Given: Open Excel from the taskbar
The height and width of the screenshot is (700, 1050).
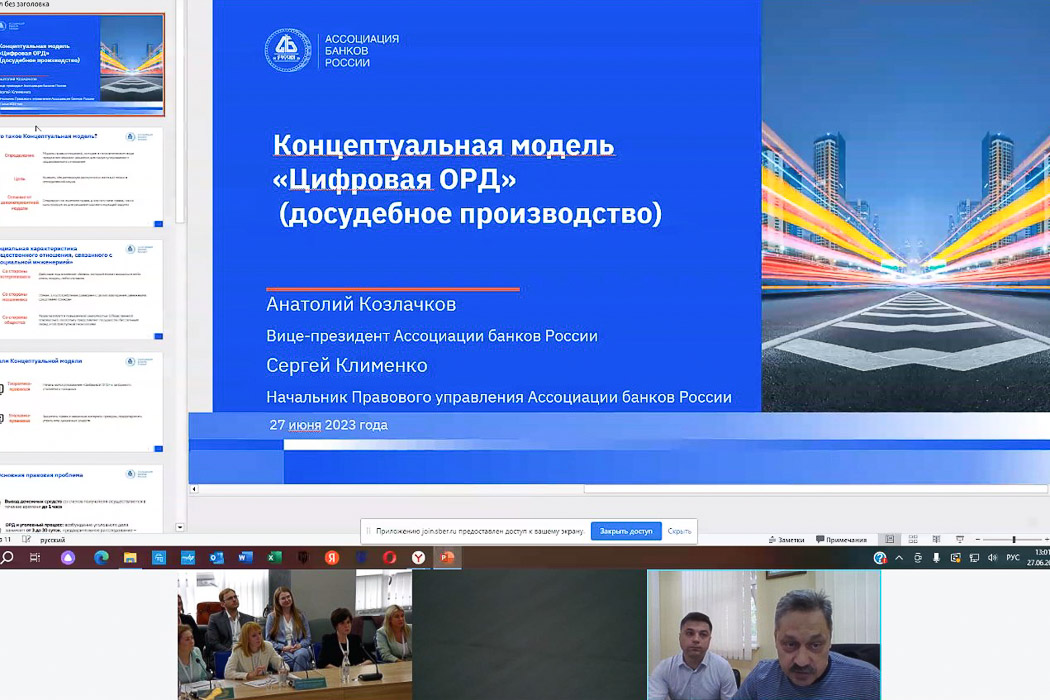Looking at the screenshot, I should pos(274,557).
